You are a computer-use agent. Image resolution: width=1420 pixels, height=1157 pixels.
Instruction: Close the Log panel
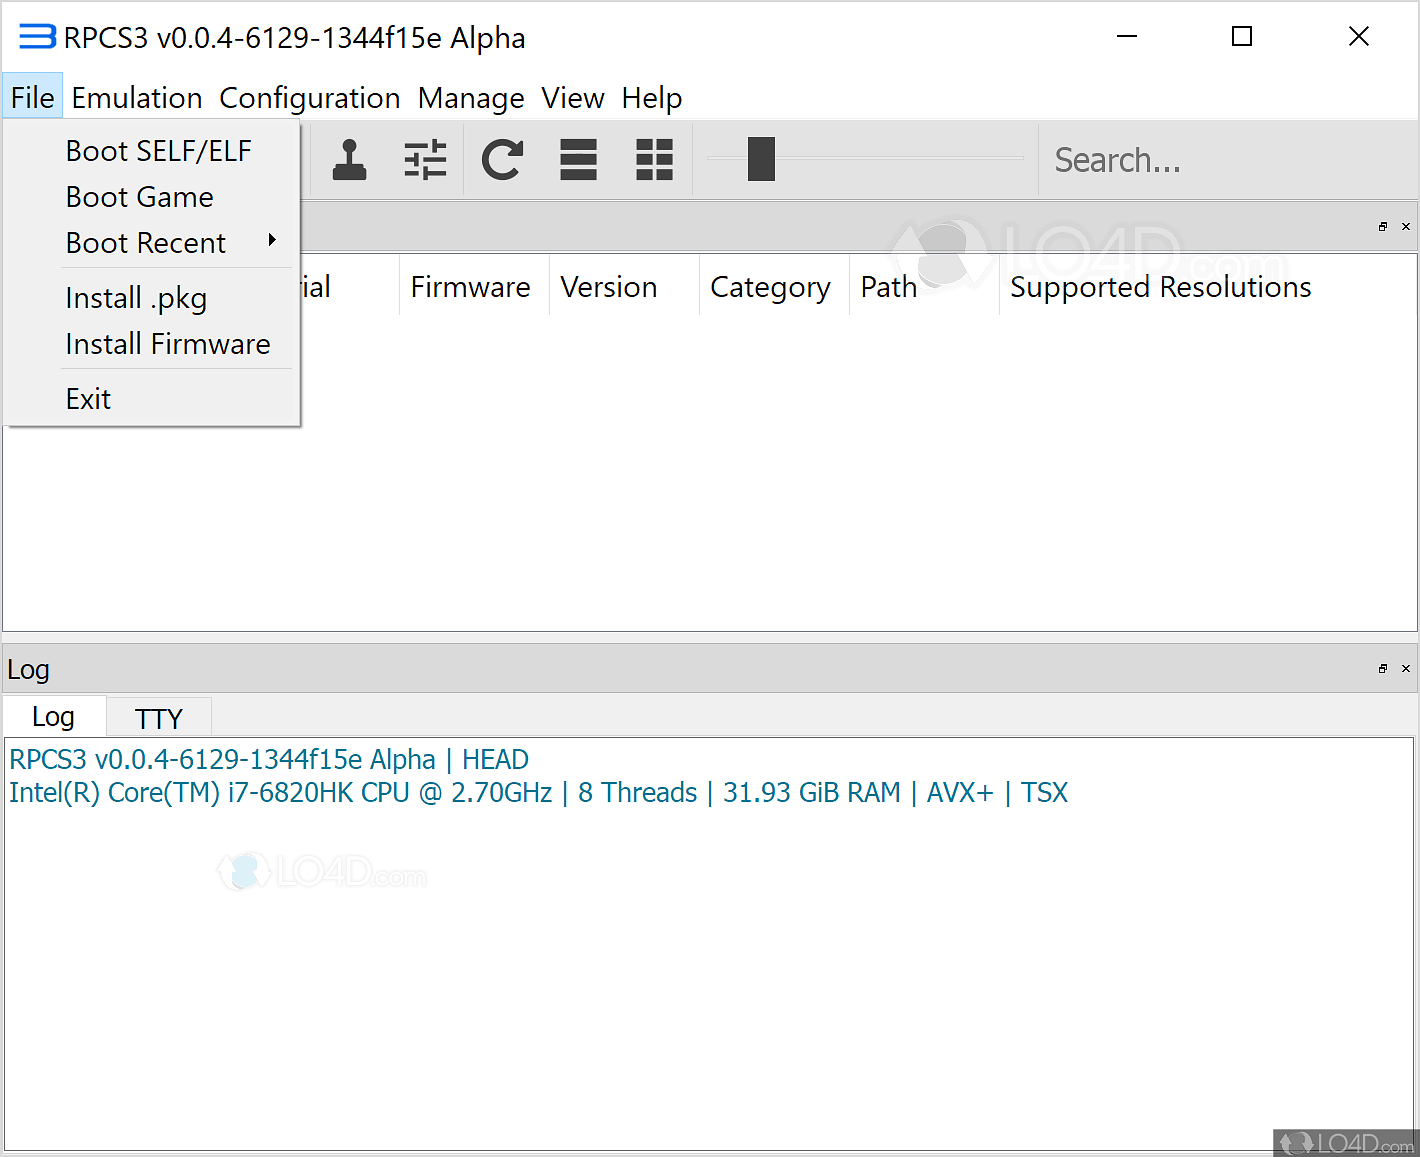point(1406,669)
